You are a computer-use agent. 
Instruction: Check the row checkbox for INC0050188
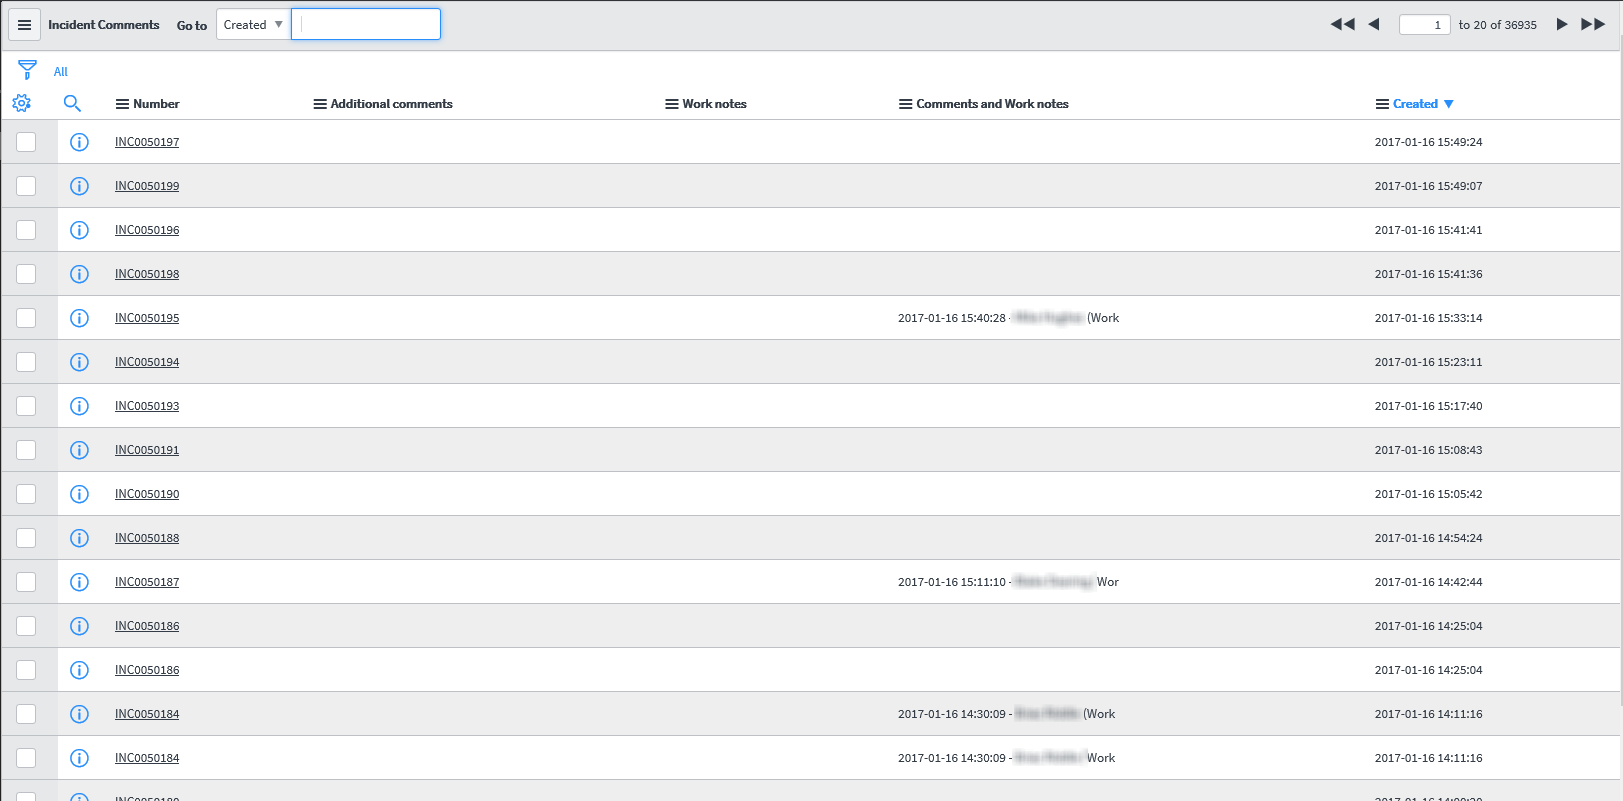coord(26,538)
